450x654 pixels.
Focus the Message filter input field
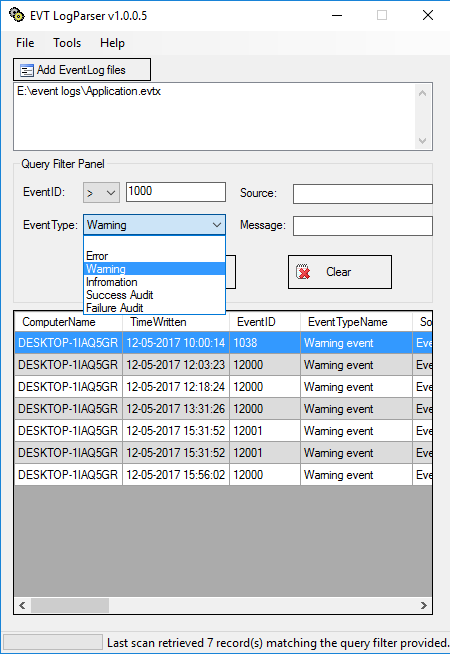pos(362,226)
